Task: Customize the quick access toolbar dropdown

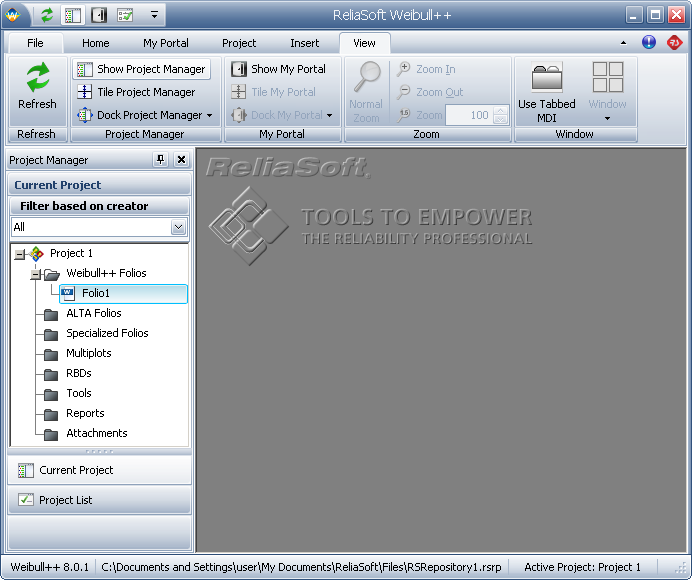Action: (x=154, y=15)
